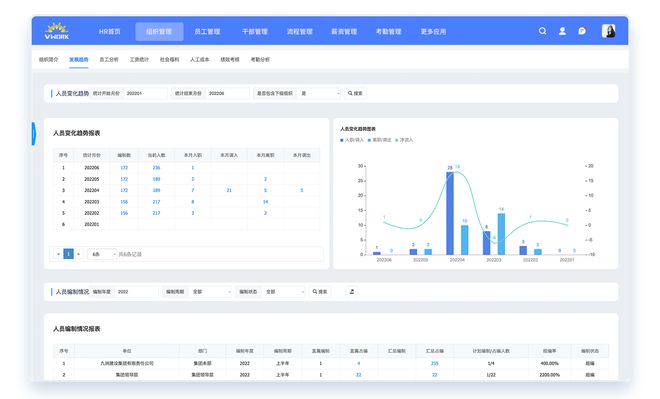The height and width of the screenshot is (399, 660).
Task: Open the rows-per-page dropdown
Action: pyautogui.click(x=102, y=254)
